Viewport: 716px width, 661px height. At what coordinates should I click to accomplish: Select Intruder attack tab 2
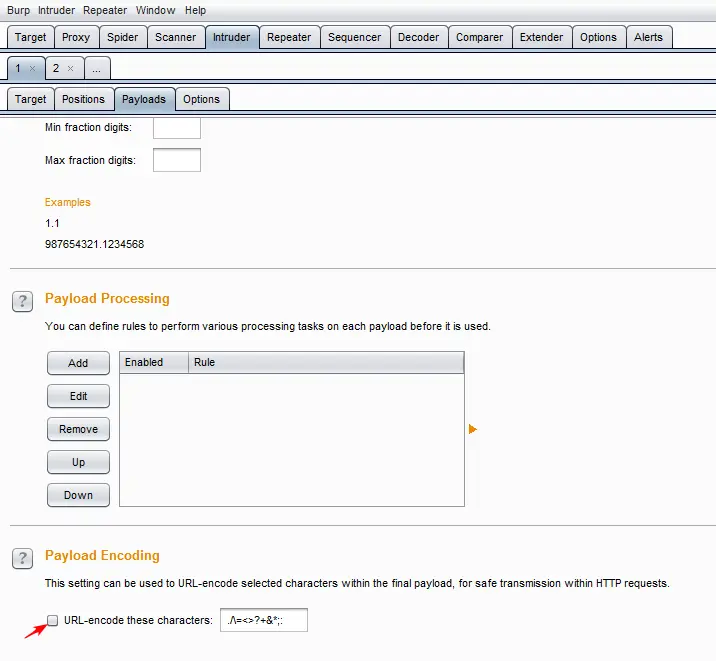56,68
